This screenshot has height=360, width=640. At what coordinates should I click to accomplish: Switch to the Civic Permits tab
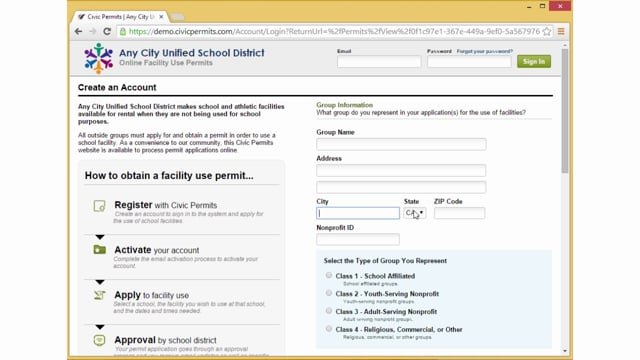point(120,17)
